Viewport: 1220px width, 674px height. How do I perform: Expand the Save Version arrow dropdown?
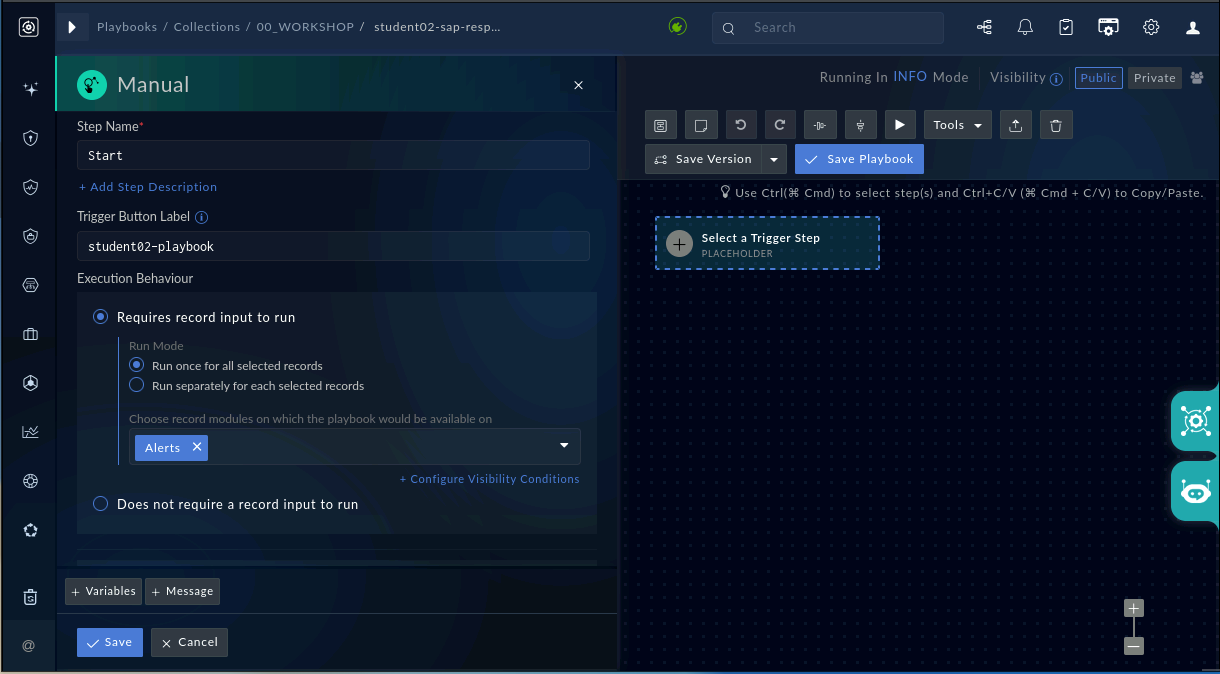click(774, 159)
